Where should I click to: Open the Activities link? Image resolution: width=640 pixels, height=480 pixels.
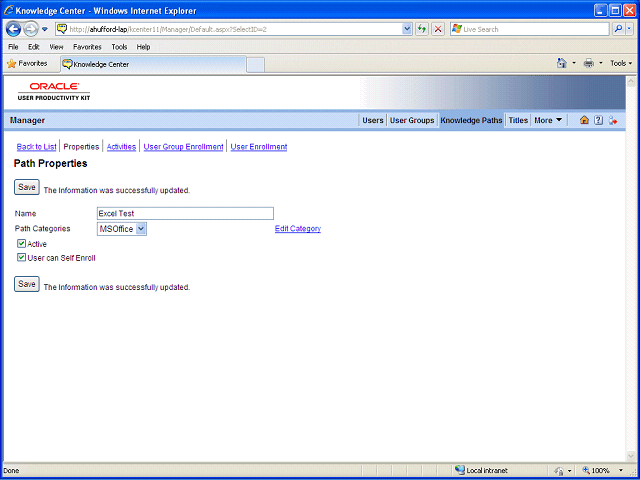[x=121, y=147]
